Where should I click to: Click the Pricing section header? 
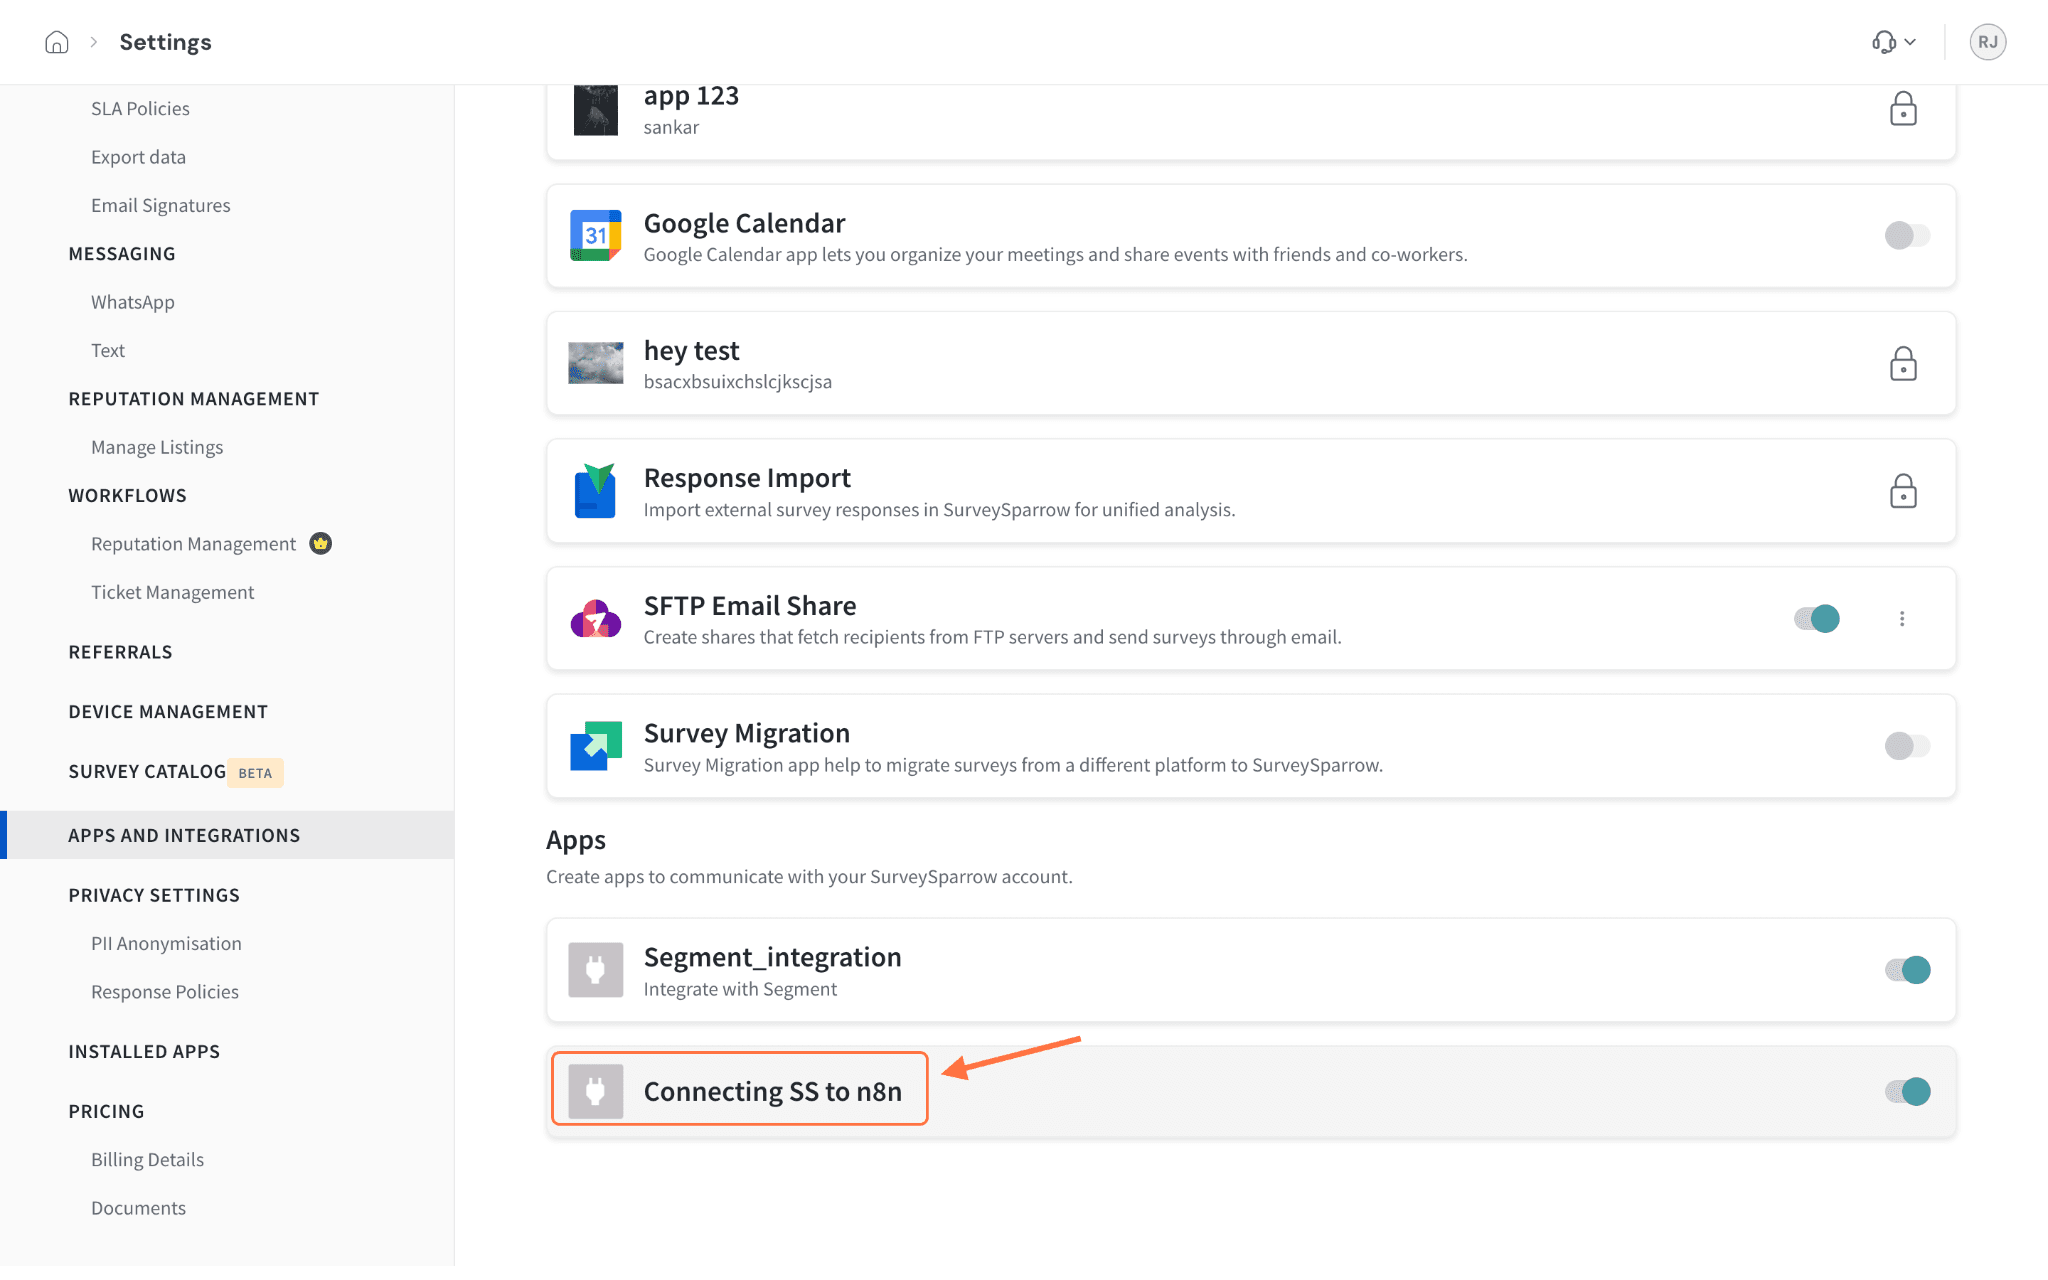point(106,1112)
